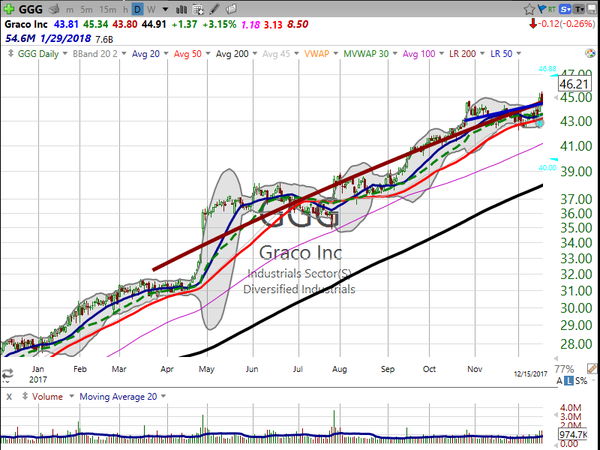
Task: Open the T dropdown button
Action: coord(579,9)
